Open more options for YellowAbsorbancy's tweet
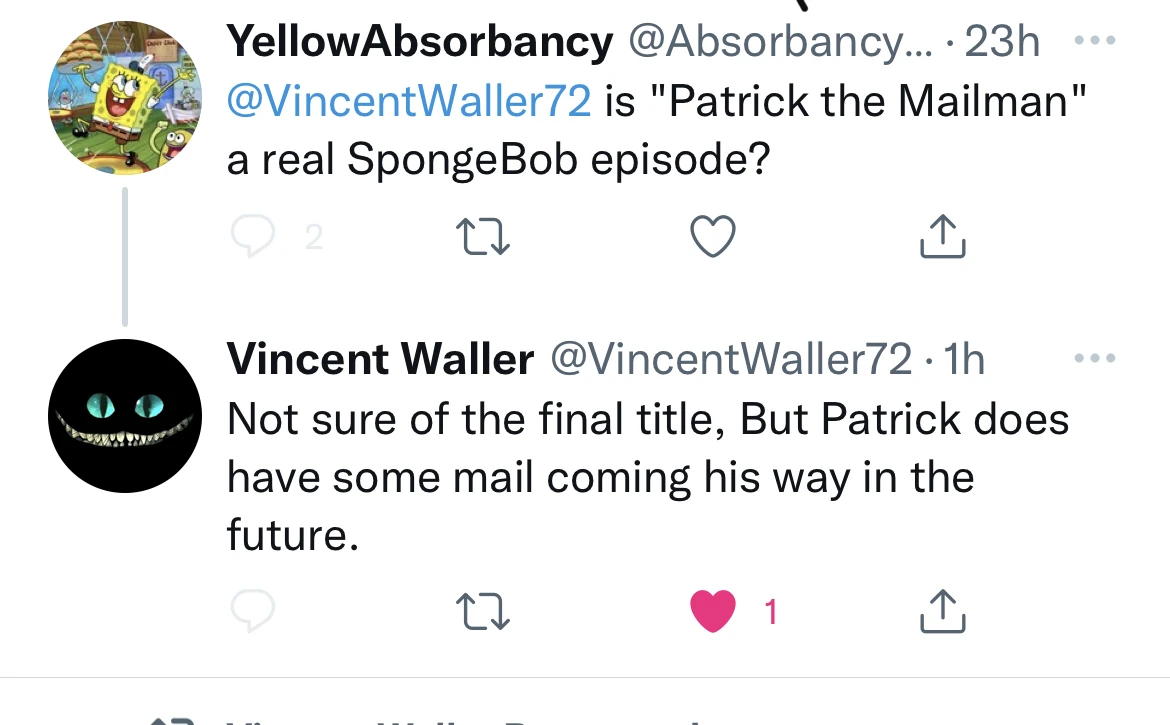The width and height of the screenshot is (1170, 725). pyautogui.click(x=1096, y=38)
